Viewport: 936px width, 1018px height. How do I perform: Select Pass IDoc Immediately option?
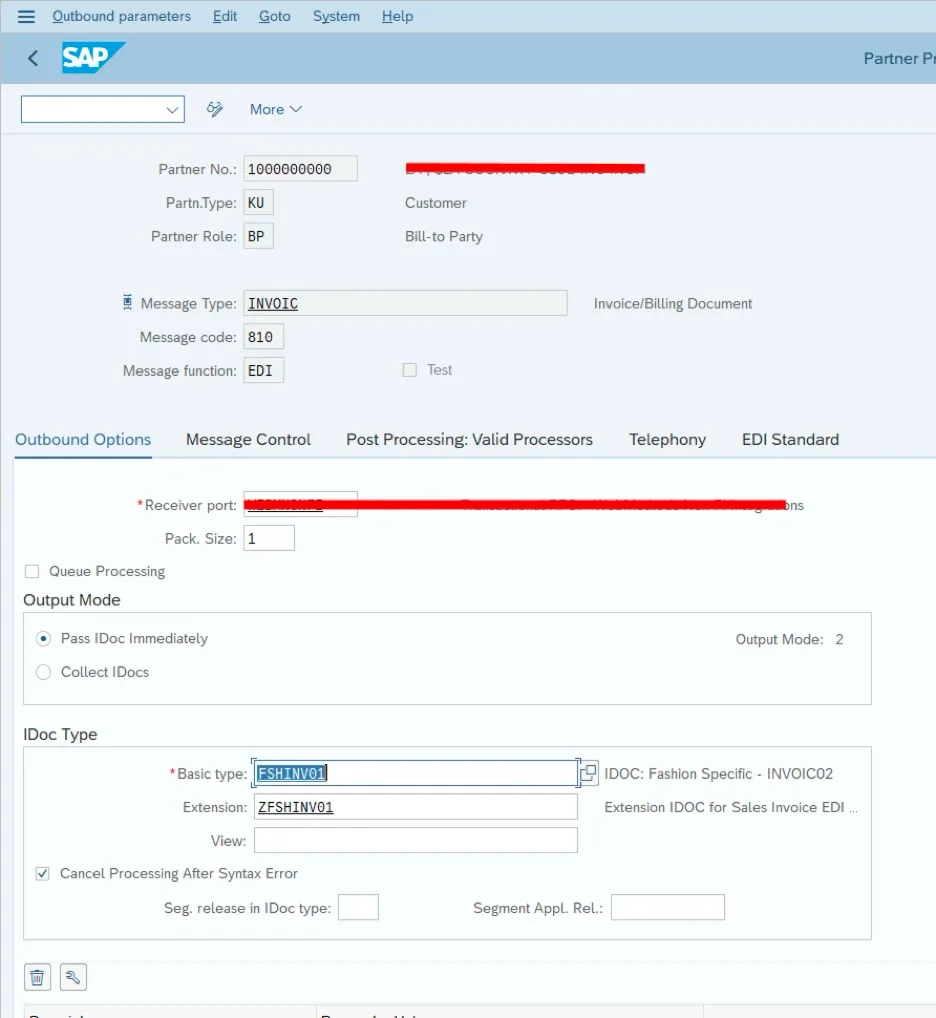(x=43, y=638)
